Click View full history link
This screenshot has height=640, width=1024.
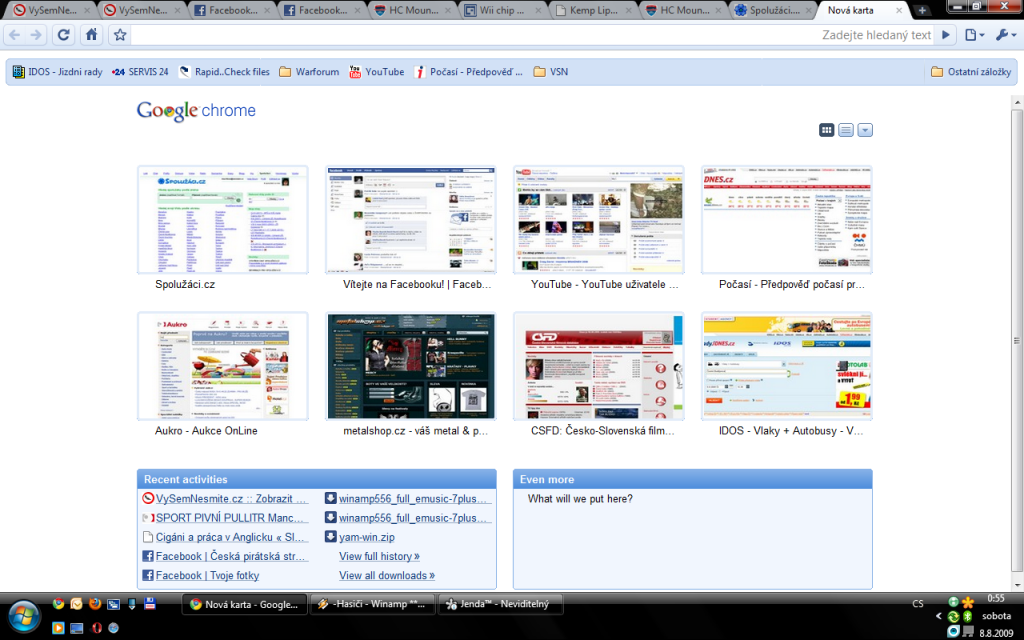(379, 556)
